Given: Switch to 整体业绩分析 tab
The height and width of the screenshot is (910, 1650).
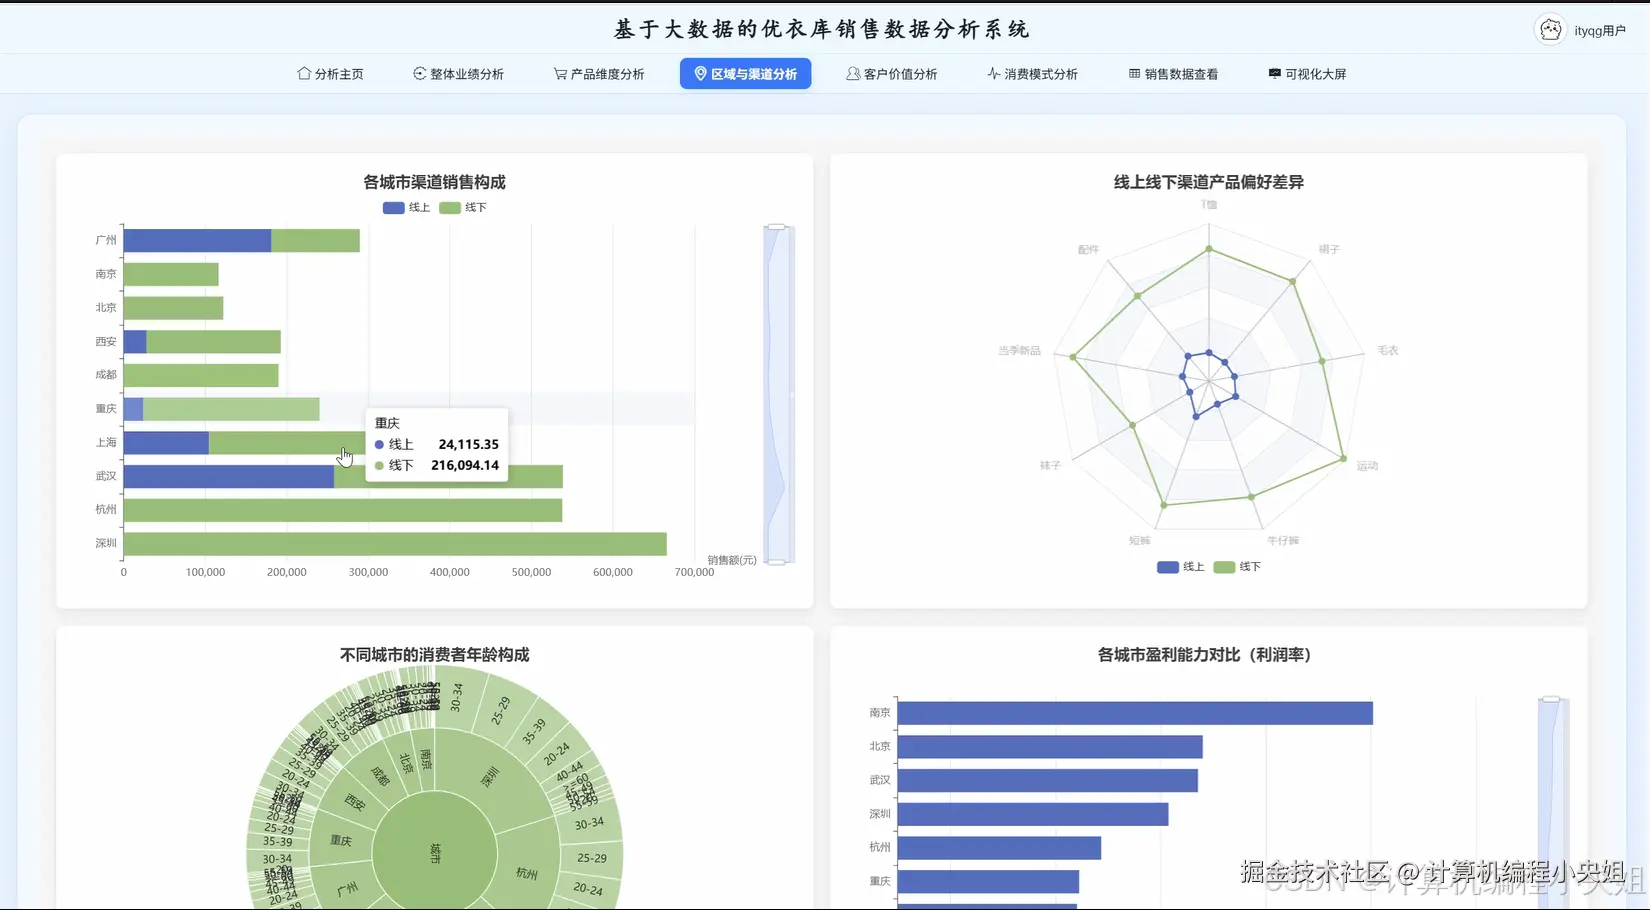Looking at the screenshot, I should (x=458, y=74).
